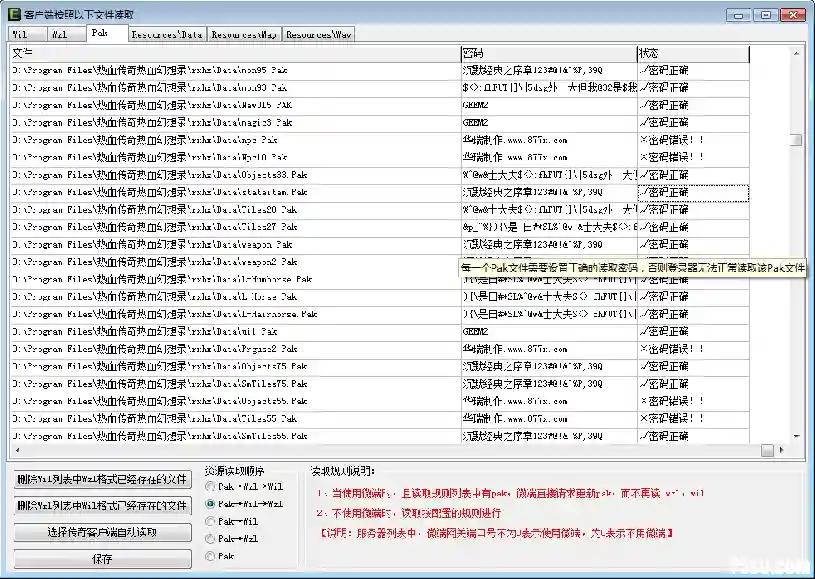
Task: Click the 密码正确 status of stateitem.Pak row
Action: pos(693,192)
